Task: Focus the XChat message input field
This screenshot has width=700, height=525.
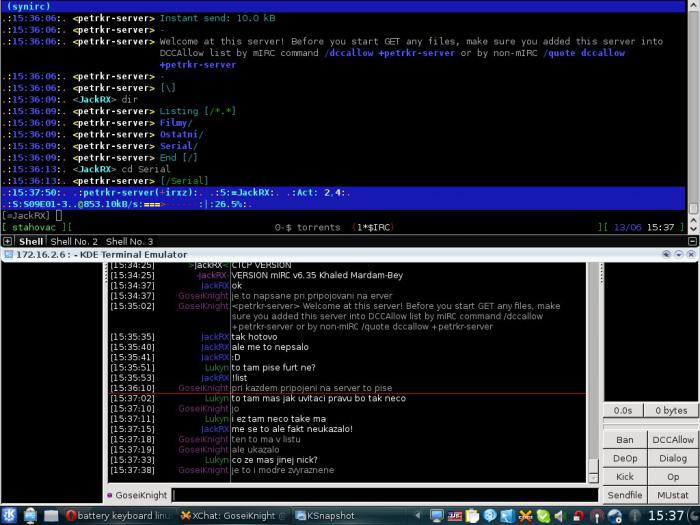Action: [385, 495]
